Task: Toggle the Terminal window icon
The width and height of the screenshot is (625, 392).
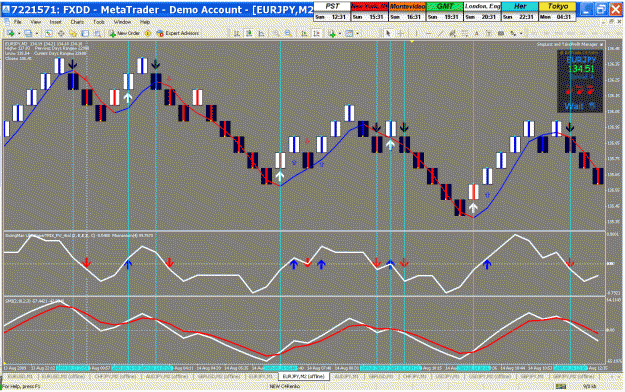Action: (85, 33)
